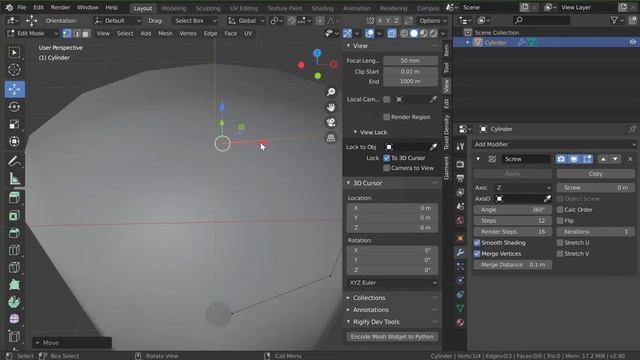The height and width of the screenshot is (360, 640).
Task: Open the Axis Z dropdown
Action: (x=523, y=188)
